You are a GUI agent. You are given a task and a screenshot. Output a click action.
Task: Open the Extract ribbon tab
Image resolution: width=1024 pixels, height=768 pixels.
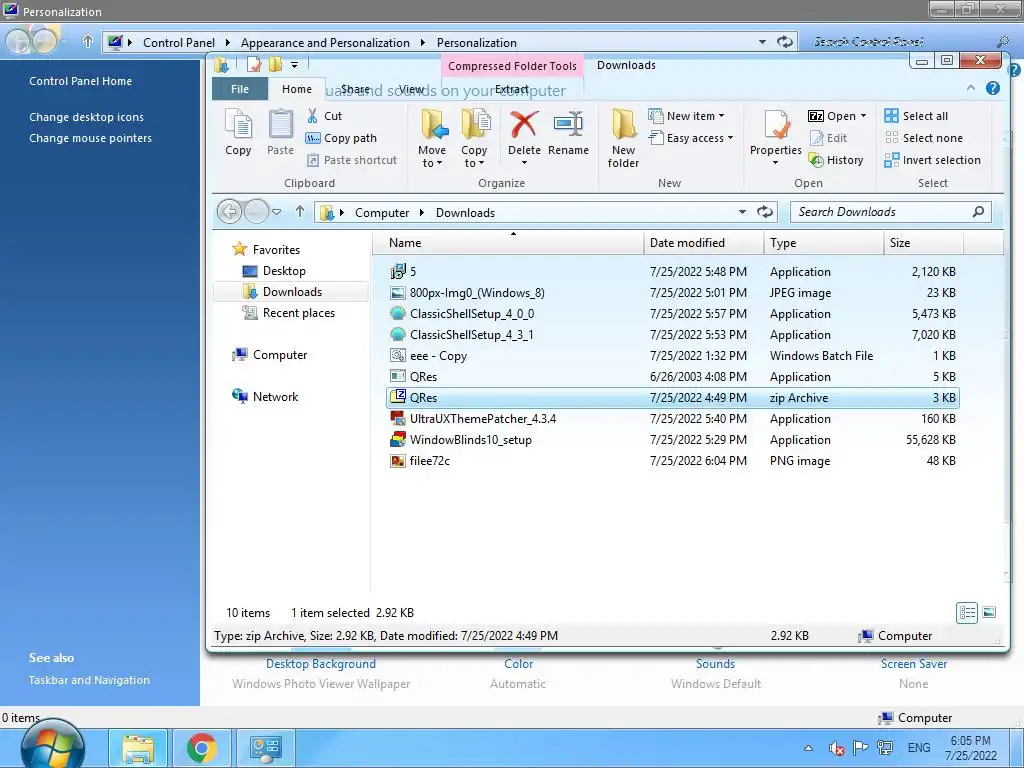(x=512, y=89)
